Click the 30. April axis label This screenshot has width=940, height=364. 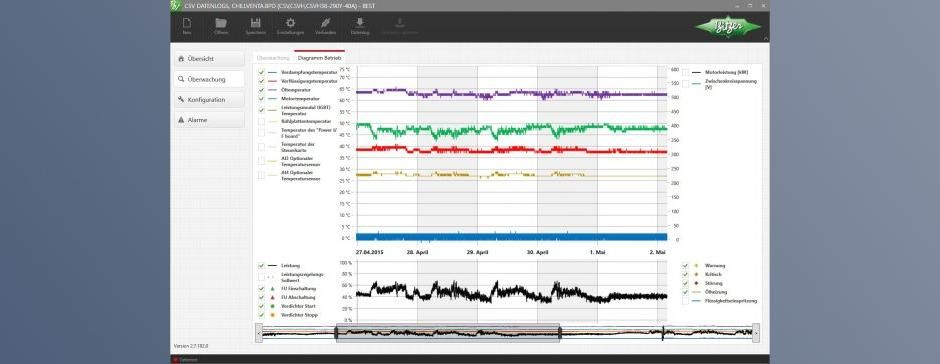coord(538,252)
